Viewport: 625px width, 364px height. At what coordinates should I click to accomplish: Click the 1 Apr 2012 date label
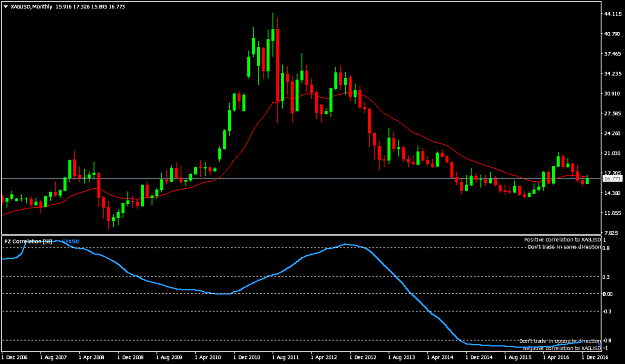click(x=324, y=358)
